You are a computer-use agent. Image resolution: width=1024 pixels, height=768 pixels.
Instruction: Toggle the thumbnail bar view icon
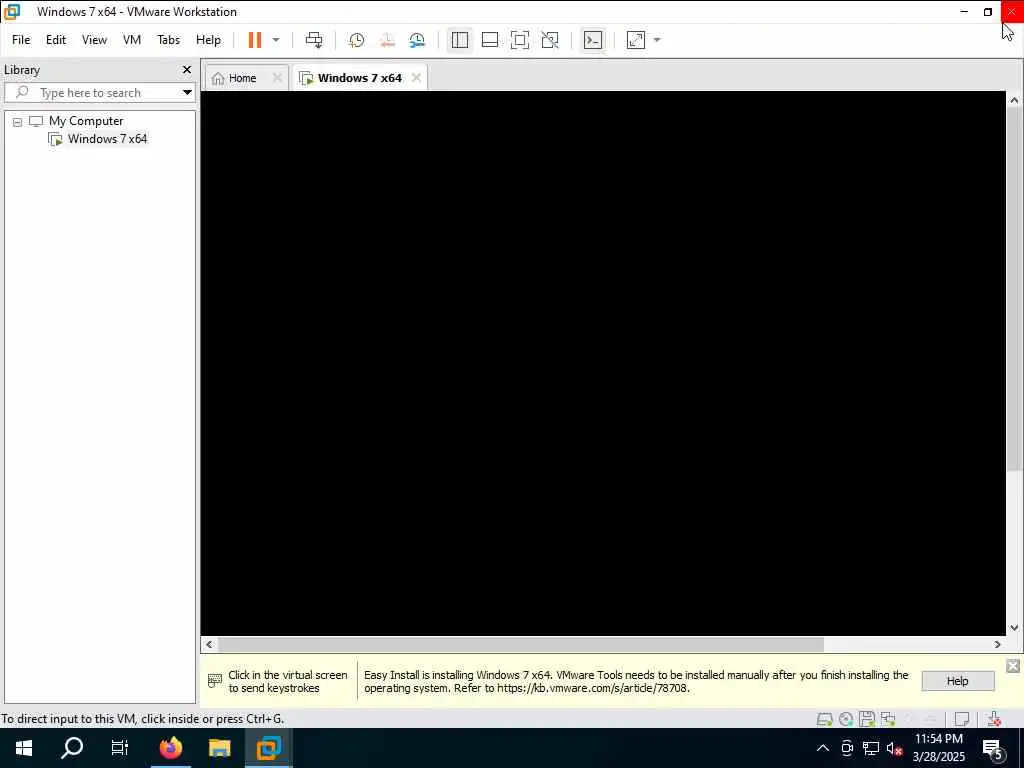490,40
